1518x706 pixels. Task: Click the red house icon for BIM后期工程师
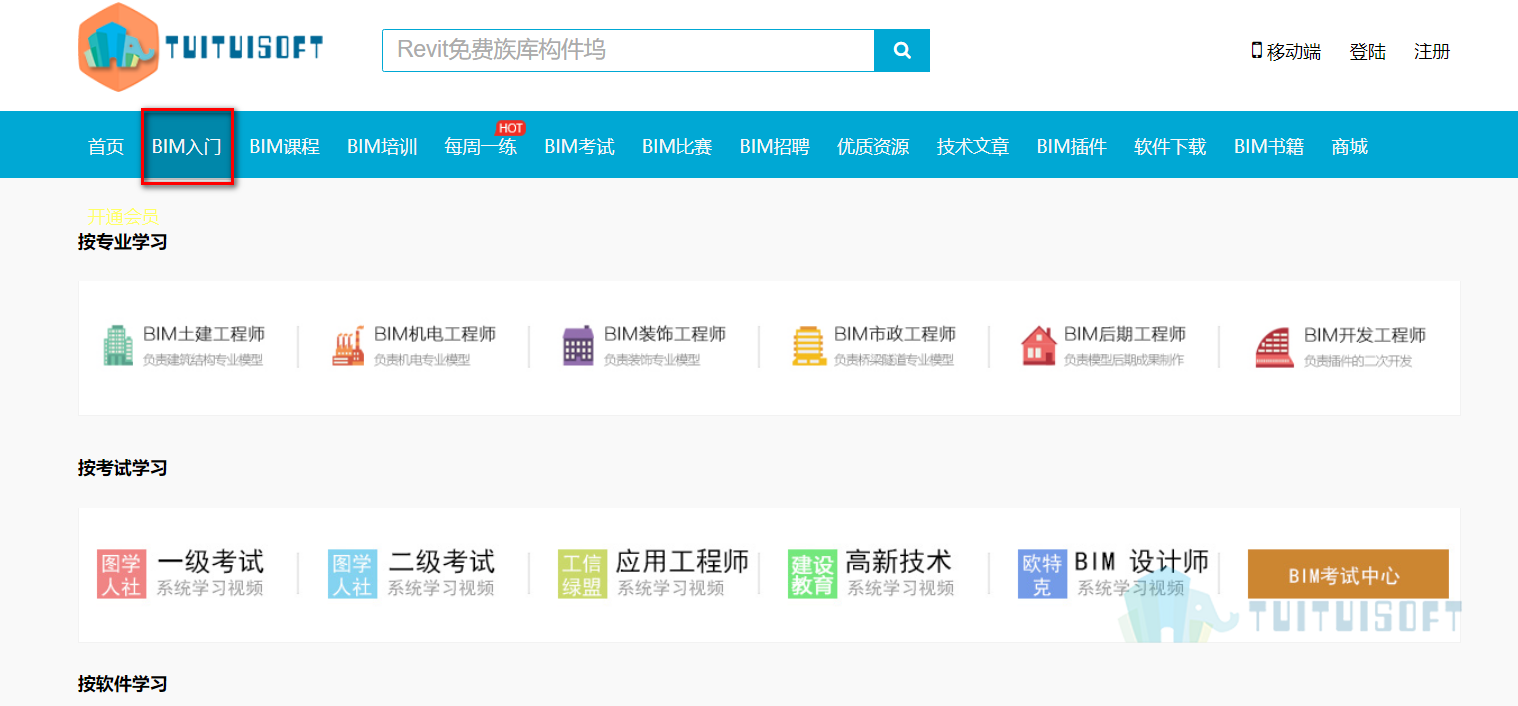1039,346
